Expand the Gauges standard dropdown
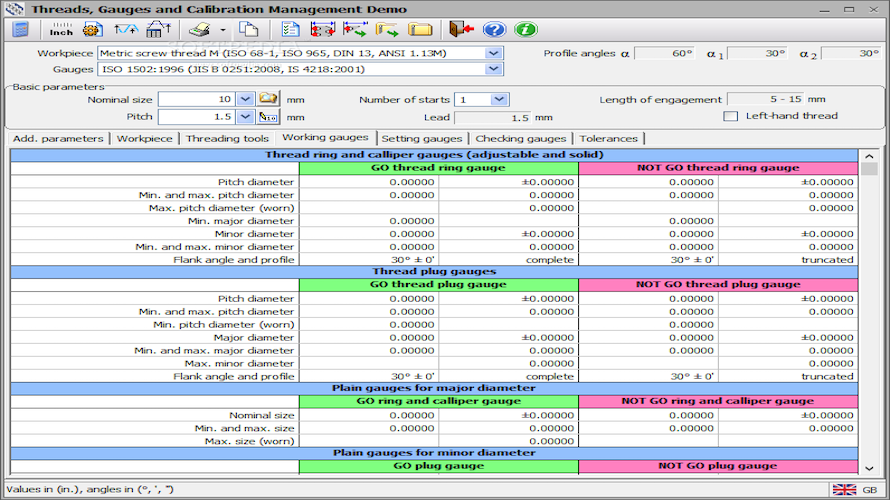 pyautogui.click(x=494, y=69)
